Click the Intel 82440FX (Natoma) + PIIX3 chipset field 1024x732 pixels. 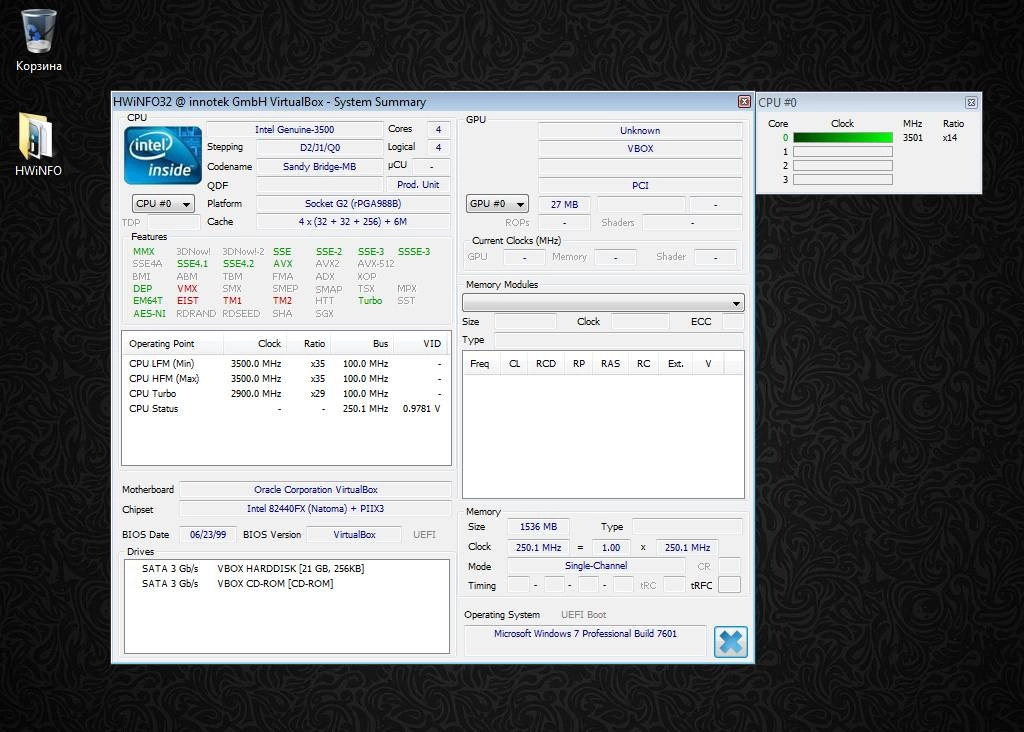coord(315,509)
